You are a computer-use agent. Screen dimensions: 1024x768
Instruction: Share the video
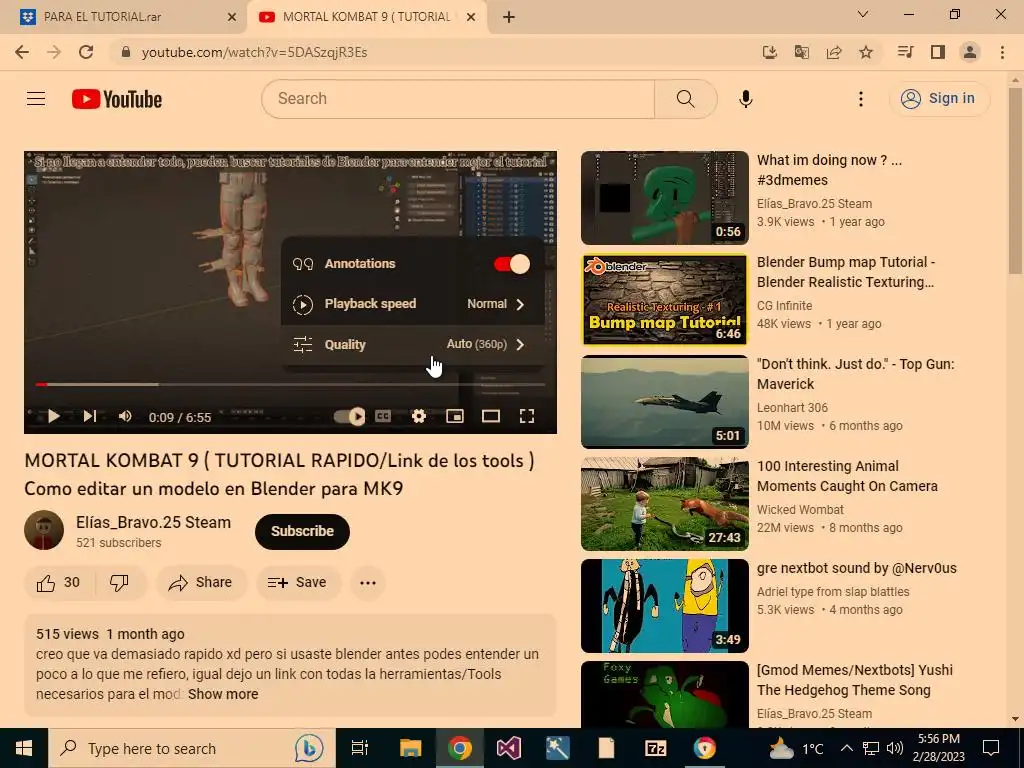pyautogui.click(x=200, y=583)
